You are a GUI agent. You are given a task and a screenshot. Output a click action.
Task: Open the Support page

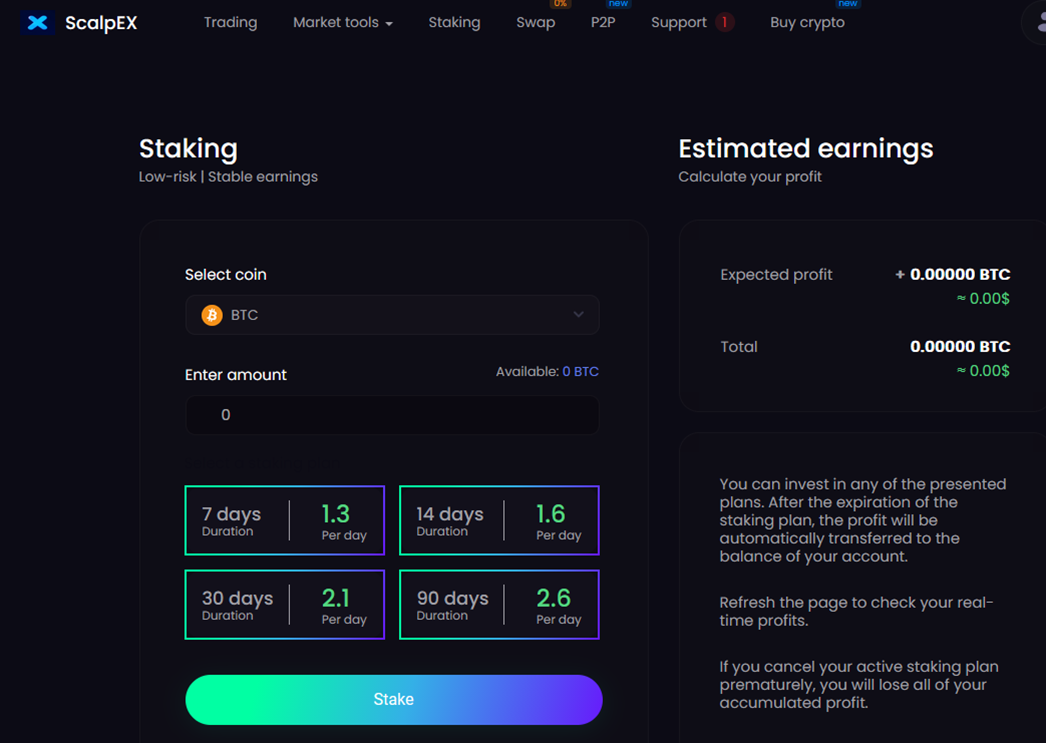678,23
